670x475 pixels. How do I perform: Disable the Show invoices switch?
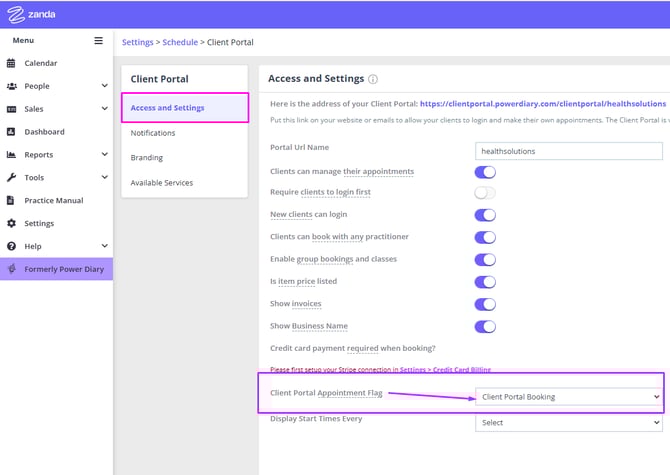(x=485, y=304)
